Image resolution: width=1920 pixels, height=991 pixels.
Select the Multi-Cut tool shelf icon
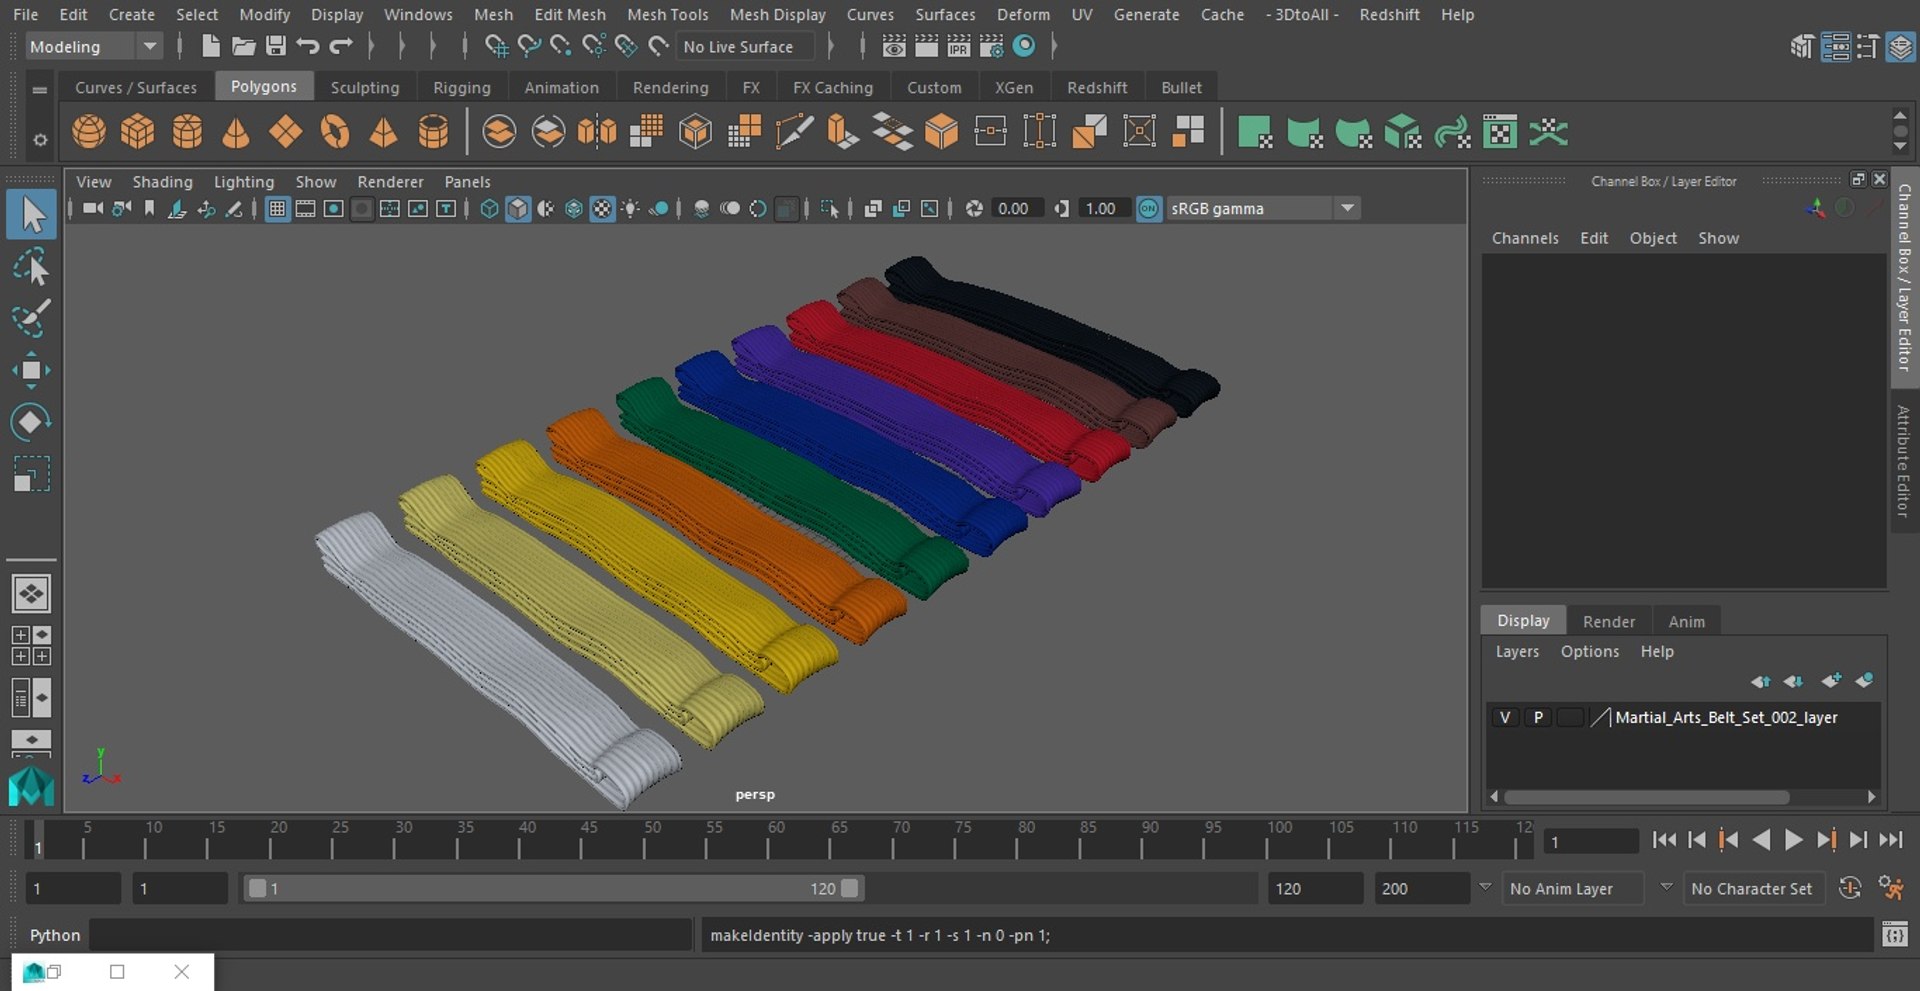[x=794, y=132]
